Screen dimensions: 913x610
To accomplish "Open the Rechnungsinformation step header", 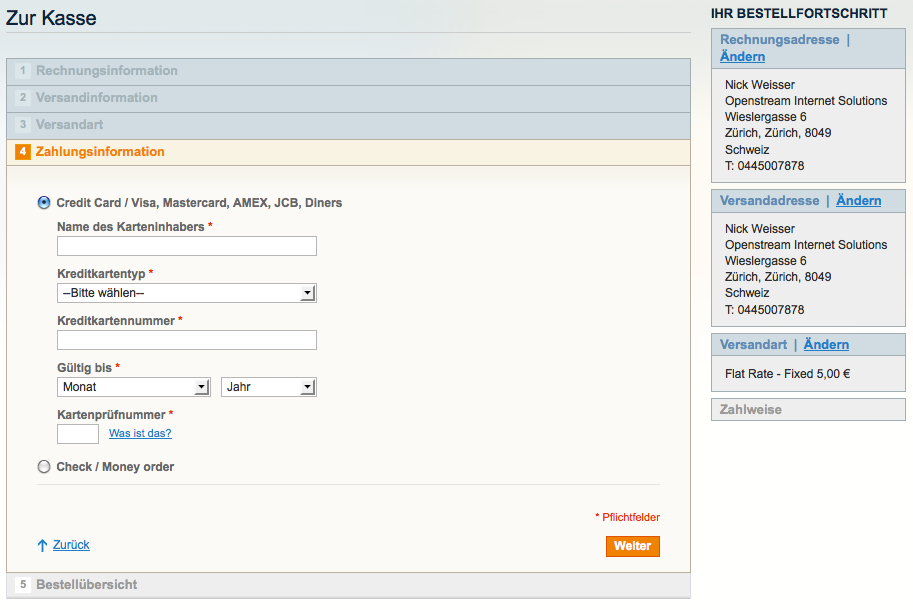I will point(107,71).
